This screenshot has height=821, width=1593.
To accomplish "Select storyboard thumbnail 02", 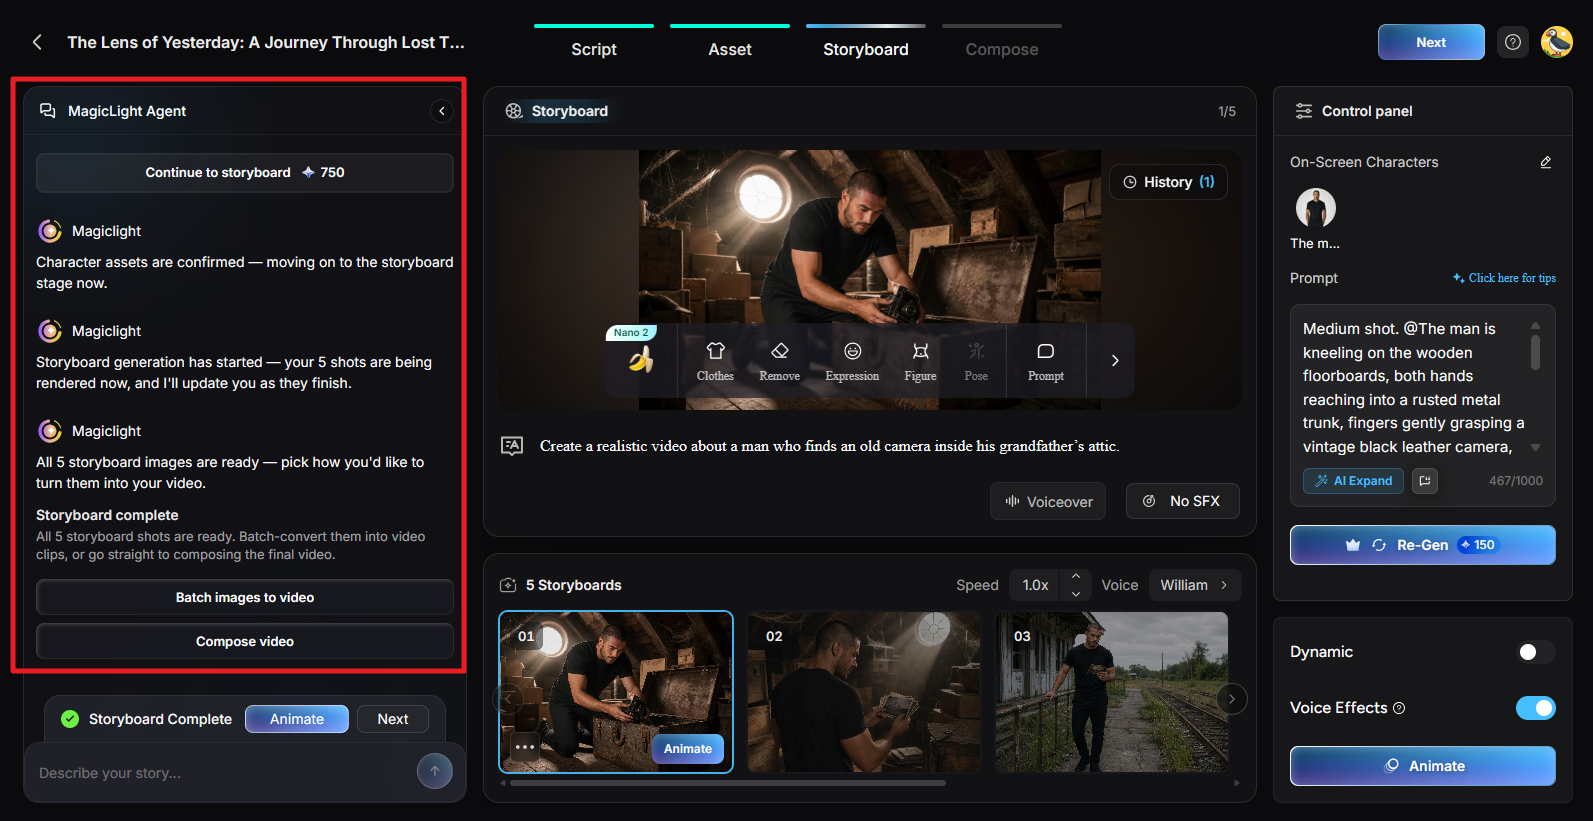I will click(864, 692).
